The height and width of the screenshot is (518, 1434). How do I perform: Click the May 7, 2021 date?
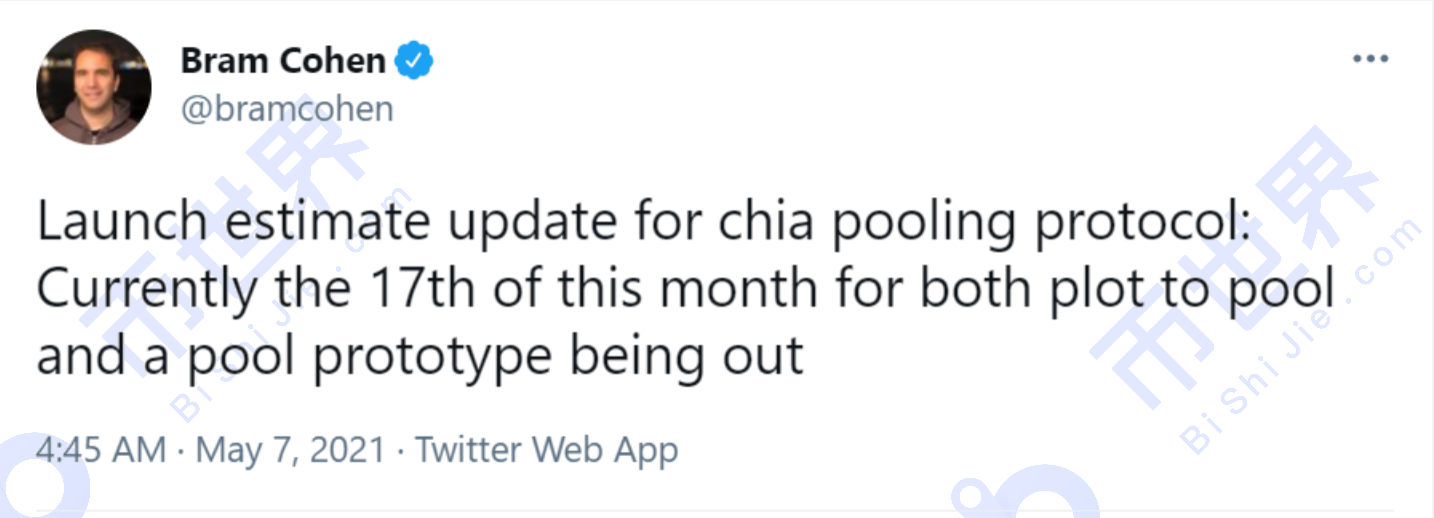coord(290,449)
